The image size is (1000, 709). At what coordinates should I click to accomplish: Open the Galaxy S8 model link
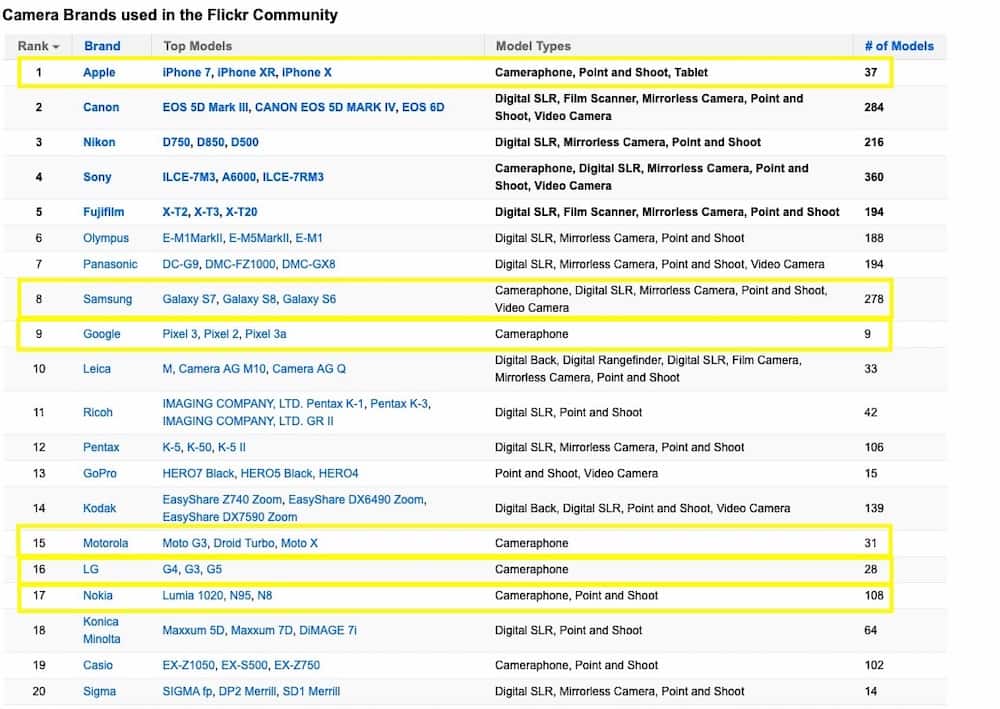(x=249, y=299)
